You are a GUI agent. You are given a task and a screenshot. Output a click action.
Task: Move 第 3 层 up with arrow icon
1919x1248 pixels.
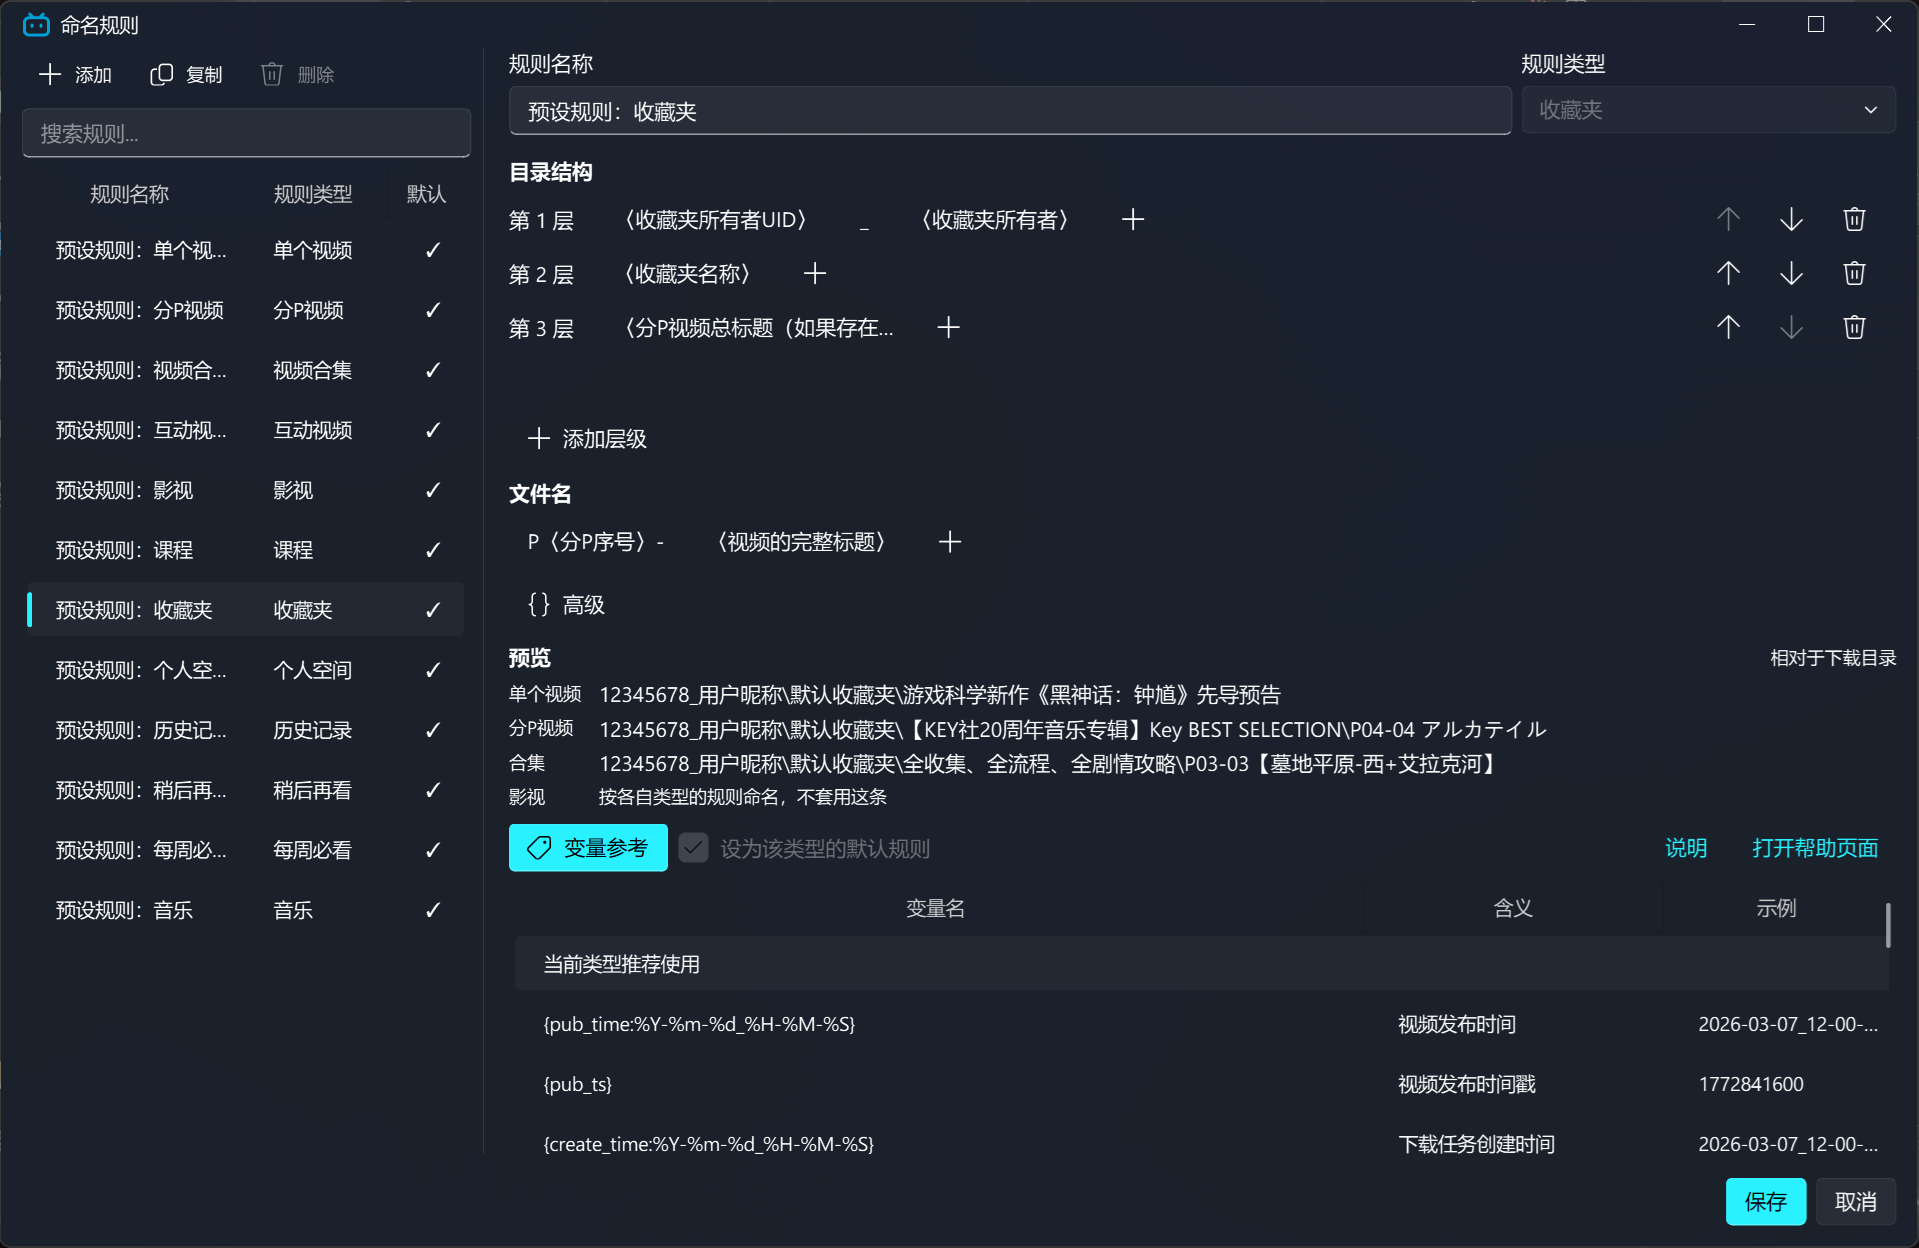pyautogui.click(x=1729, y=328)
